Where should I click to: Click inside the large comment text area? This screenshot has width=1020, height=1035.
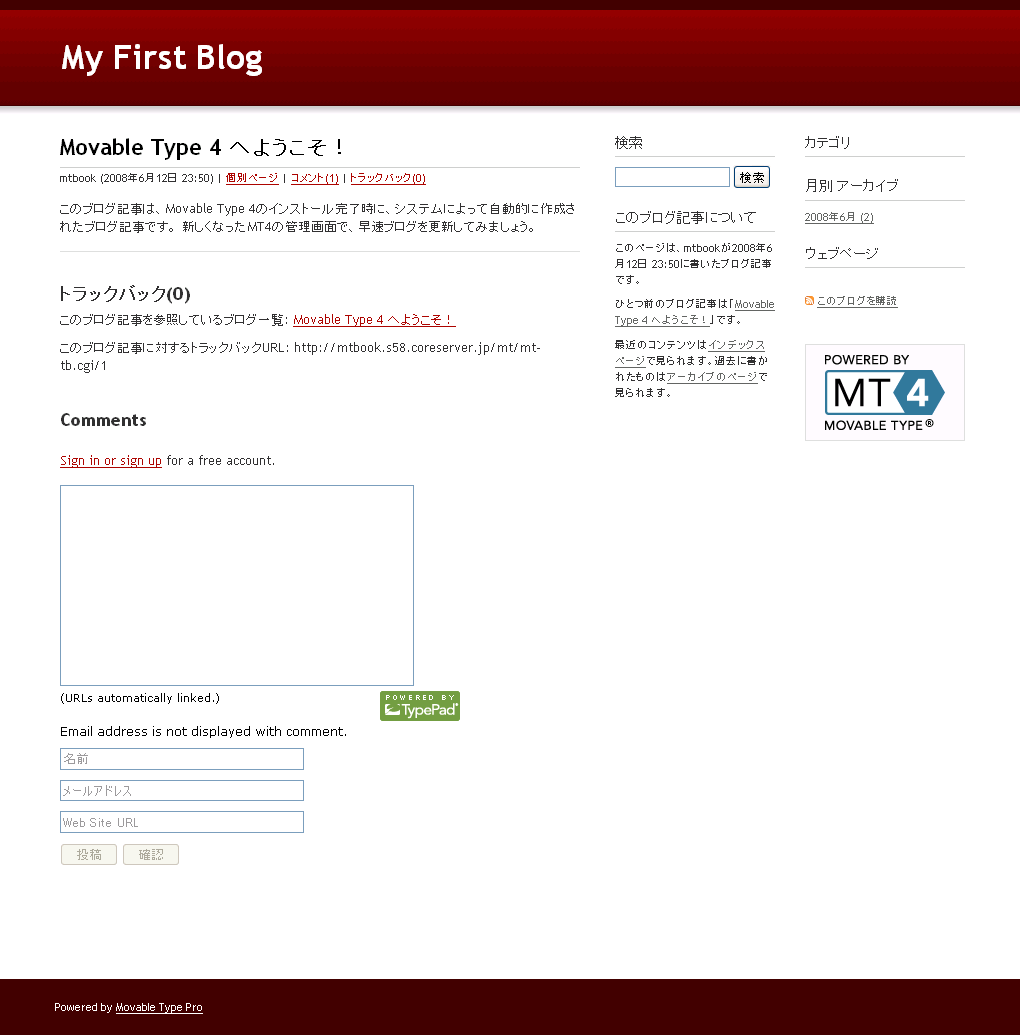[x=237, y=585]
